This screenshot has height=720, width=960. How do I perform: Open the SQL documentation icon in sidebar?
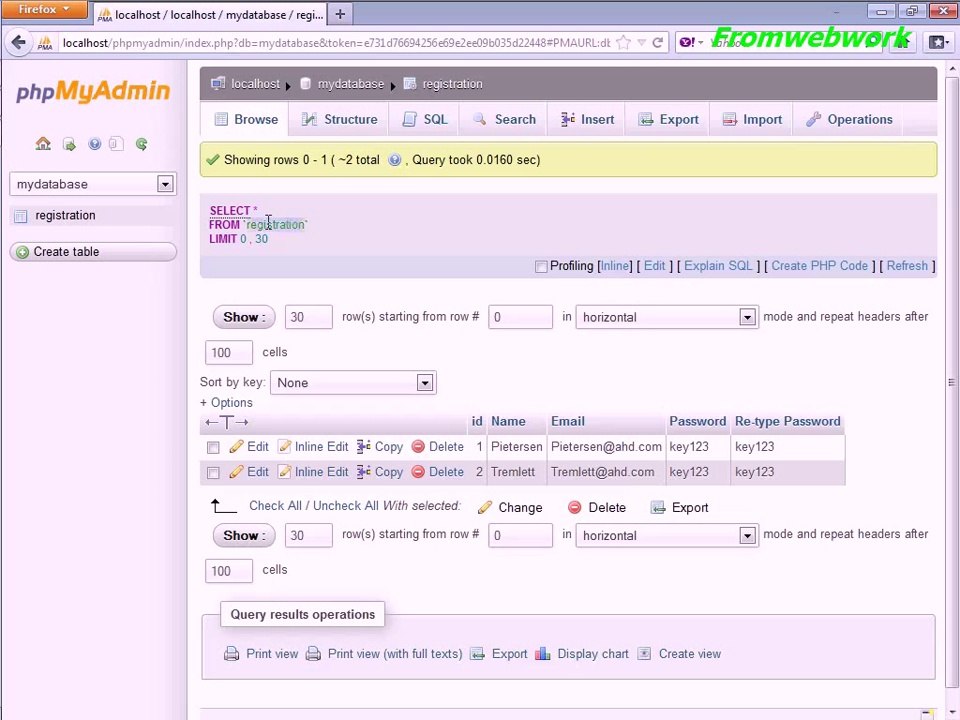(116, 144)
